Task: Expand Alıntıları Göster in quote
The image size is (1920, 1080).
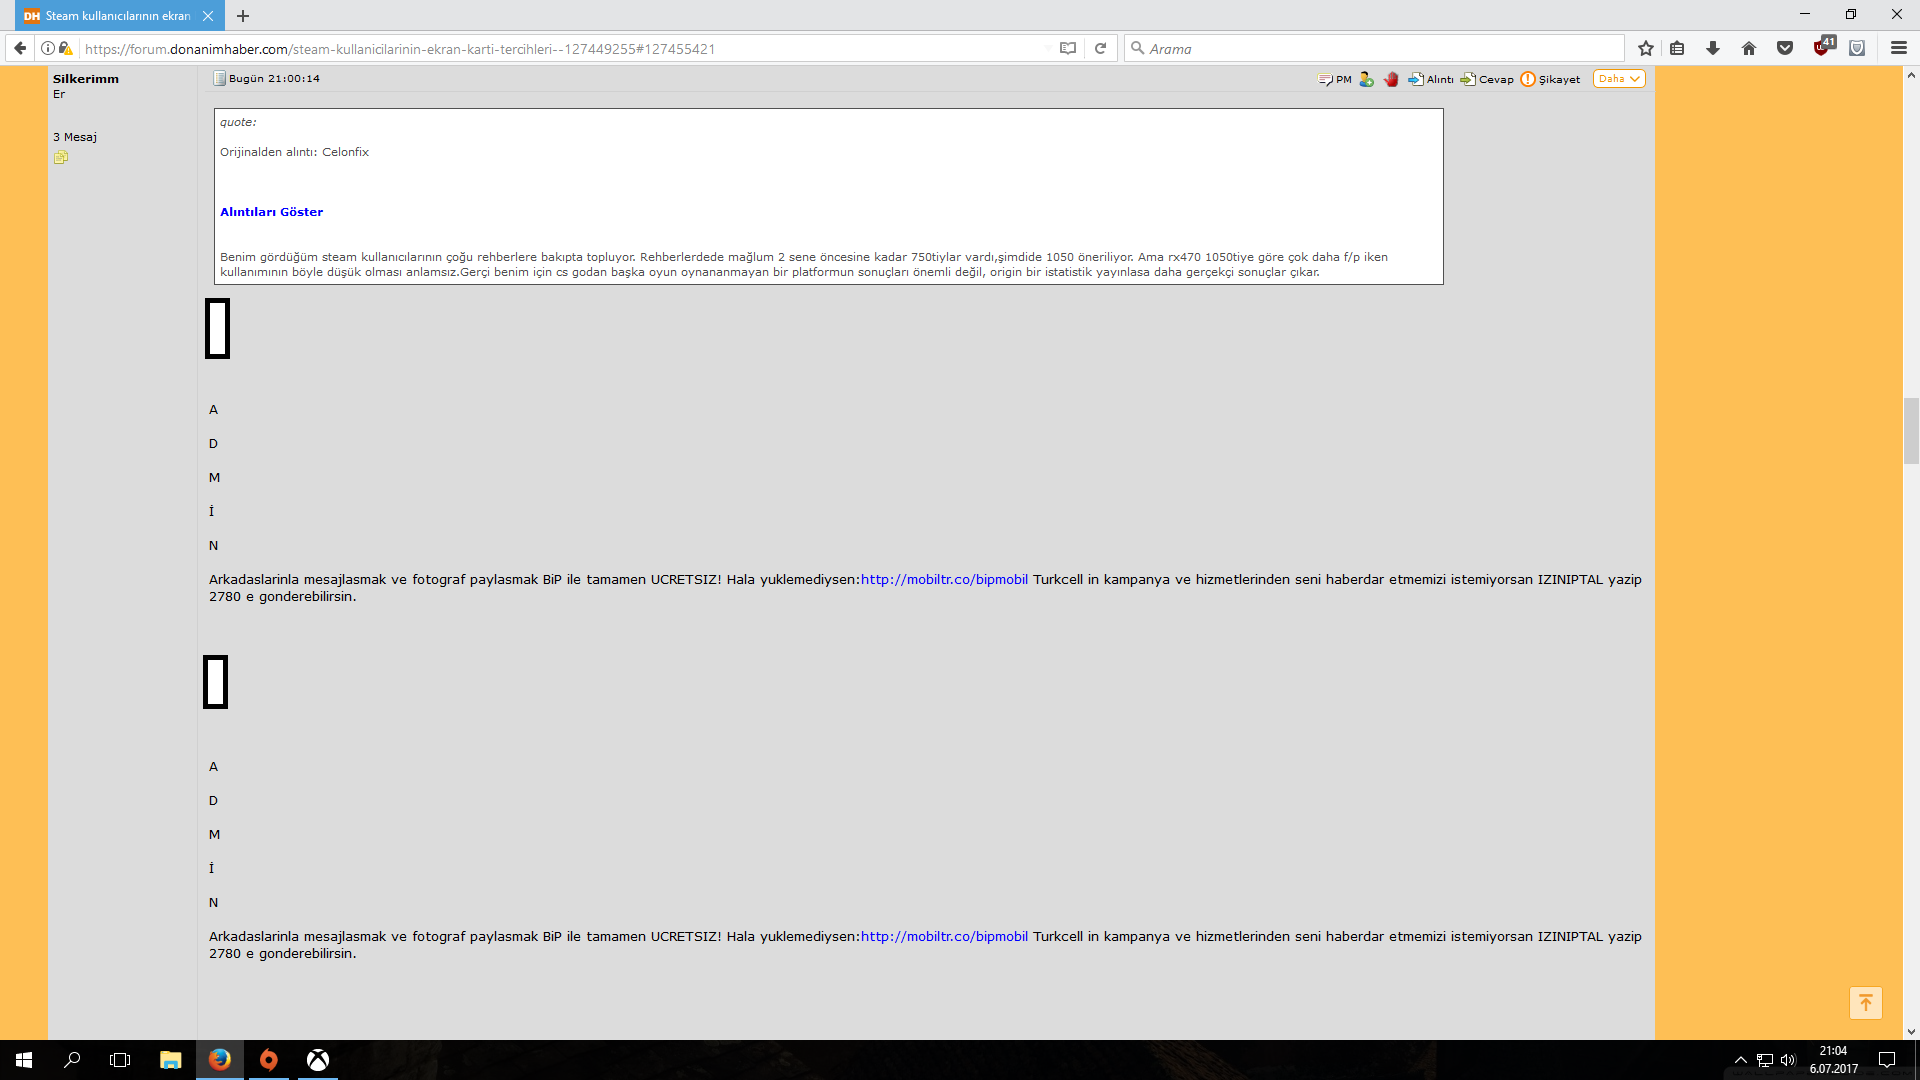Action: [271, 212]
